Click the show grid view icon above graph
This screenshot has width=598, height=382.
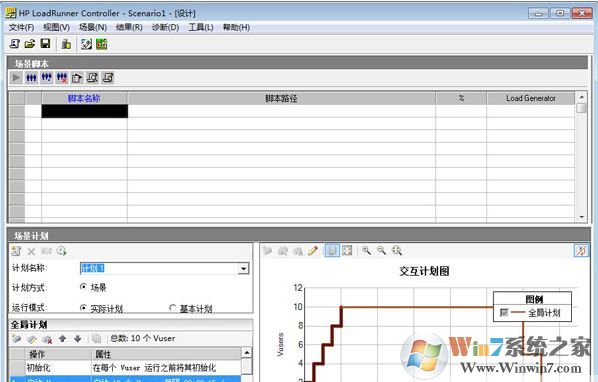(x=332, y=250)
